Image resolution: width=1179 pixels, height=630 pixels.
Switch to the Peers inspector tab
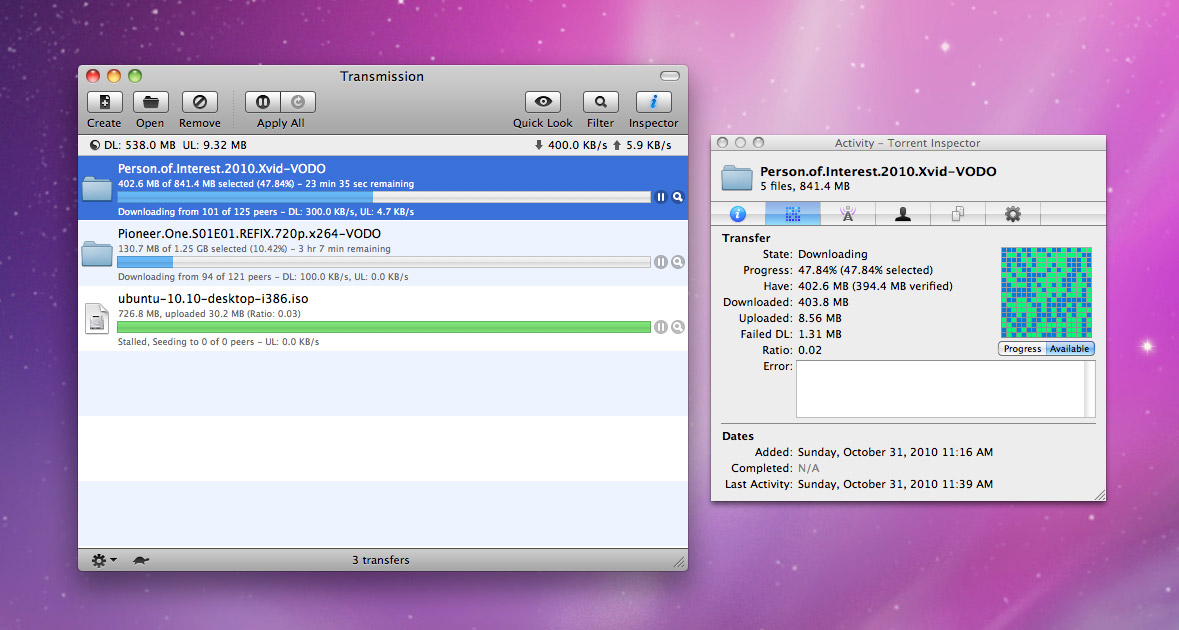[902, 214]
